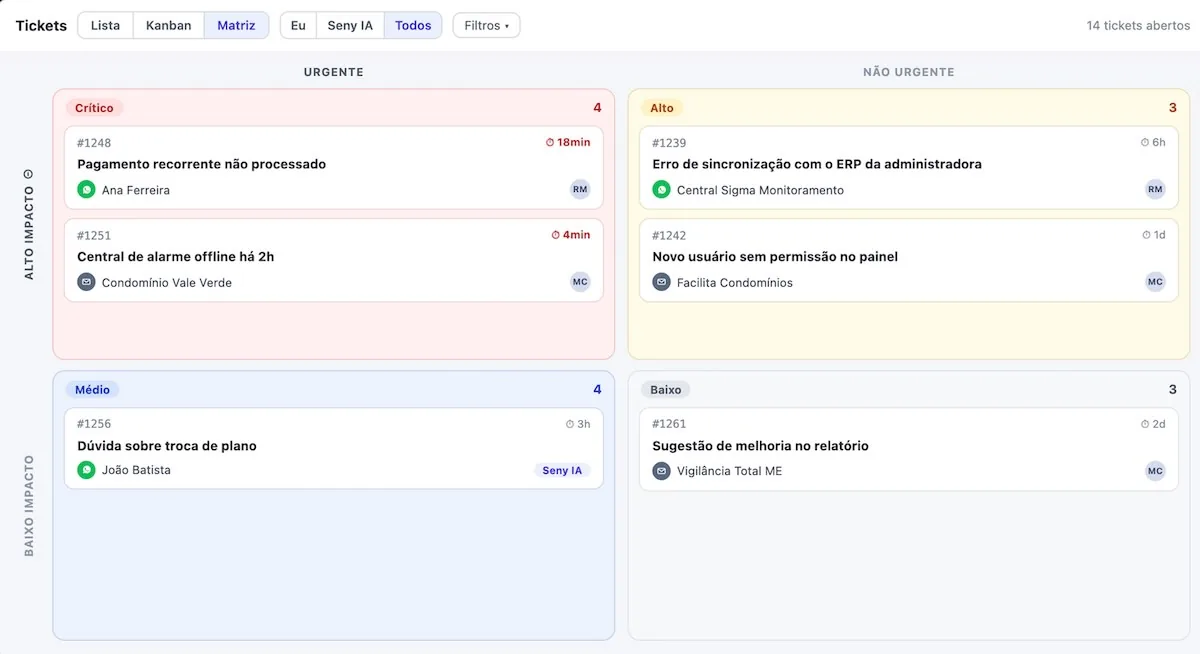
Task: Click the count 3 in the Baixo quadrant
Action: (x=1173, y=390)
